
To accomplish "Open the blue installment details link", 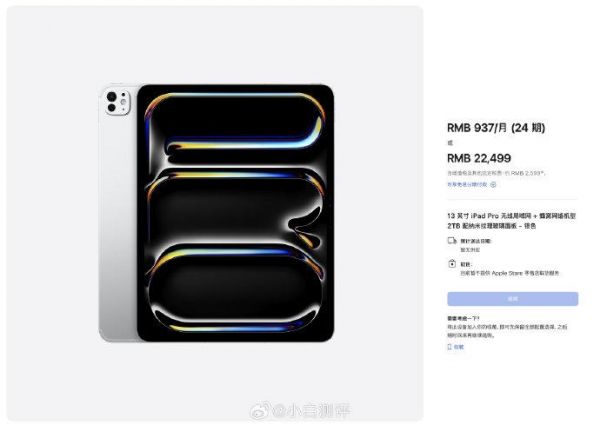I will coord(467,184).
